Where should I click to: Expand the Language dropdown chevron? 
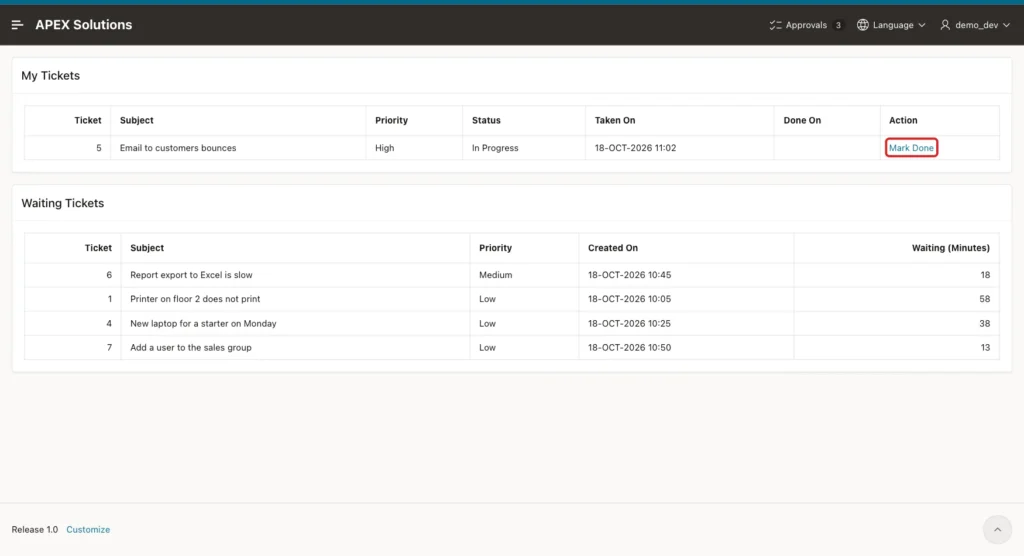pyautogui.click(x=921, y=25)
